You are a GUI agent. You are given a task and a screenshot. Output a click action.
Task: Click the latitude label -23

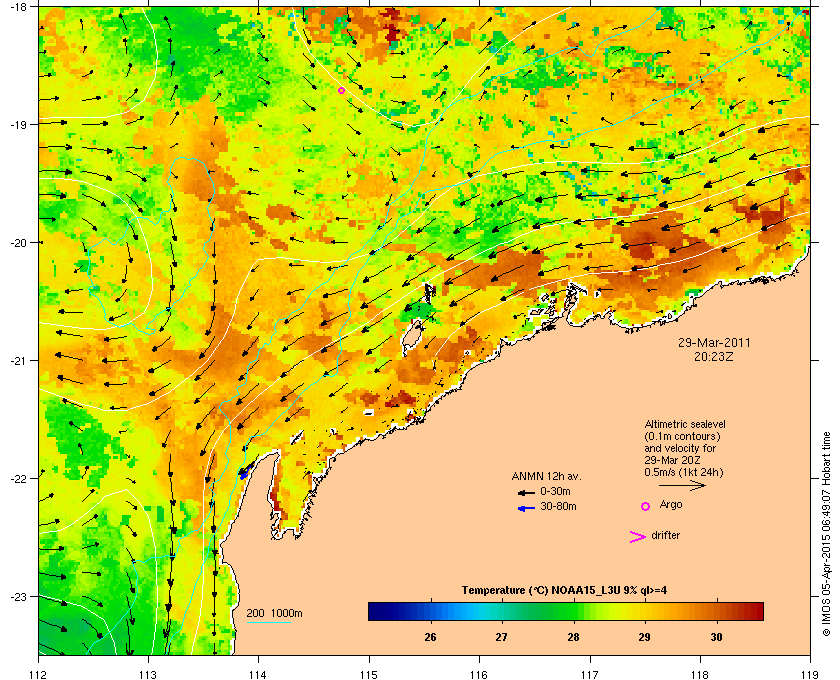pos(18,596)
